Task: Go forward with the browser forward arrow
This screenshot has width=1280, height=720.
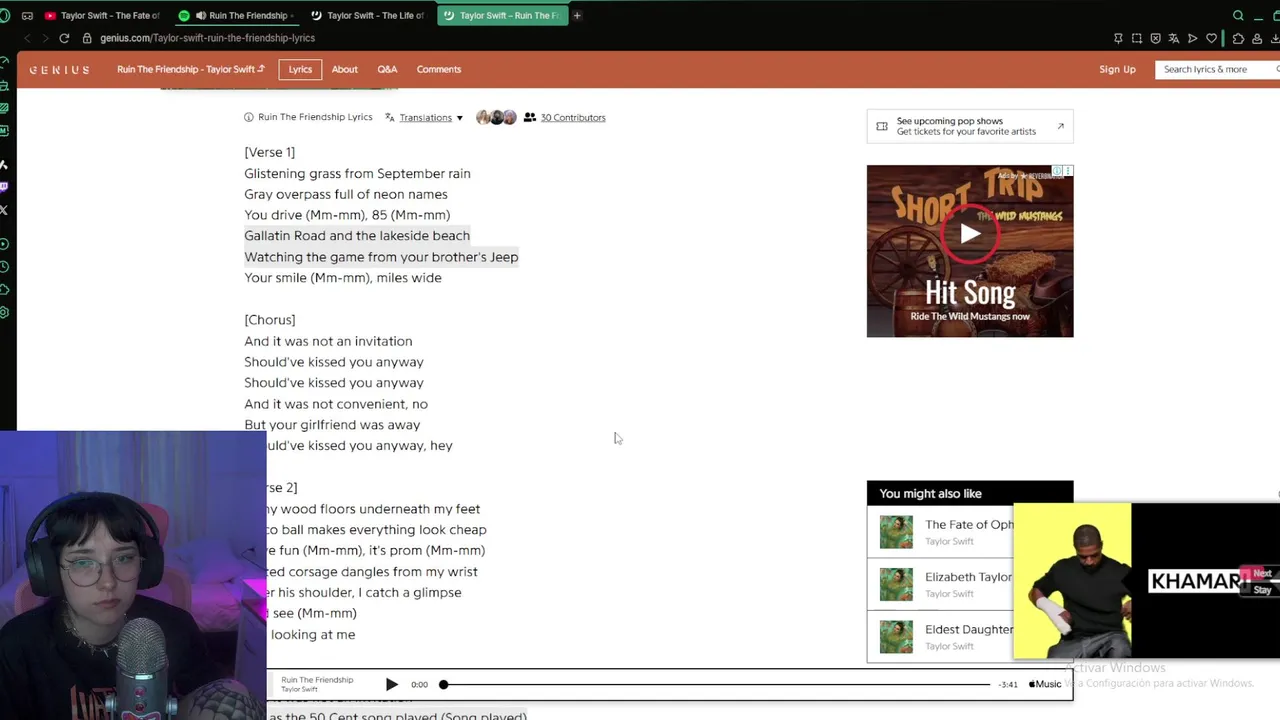Action: click(x=45, y=38)
